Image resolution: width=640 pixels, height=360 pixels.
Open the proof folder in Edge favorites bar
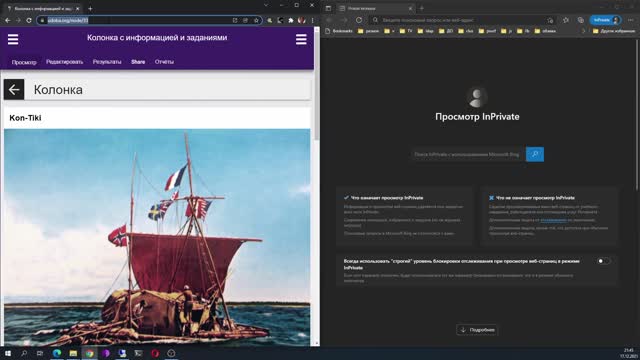(487, 31)
